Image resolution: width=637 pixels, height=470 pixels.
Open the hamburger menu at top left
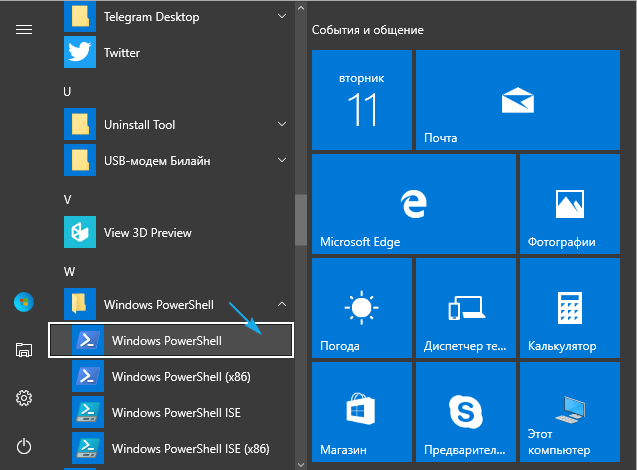(24, 29)
